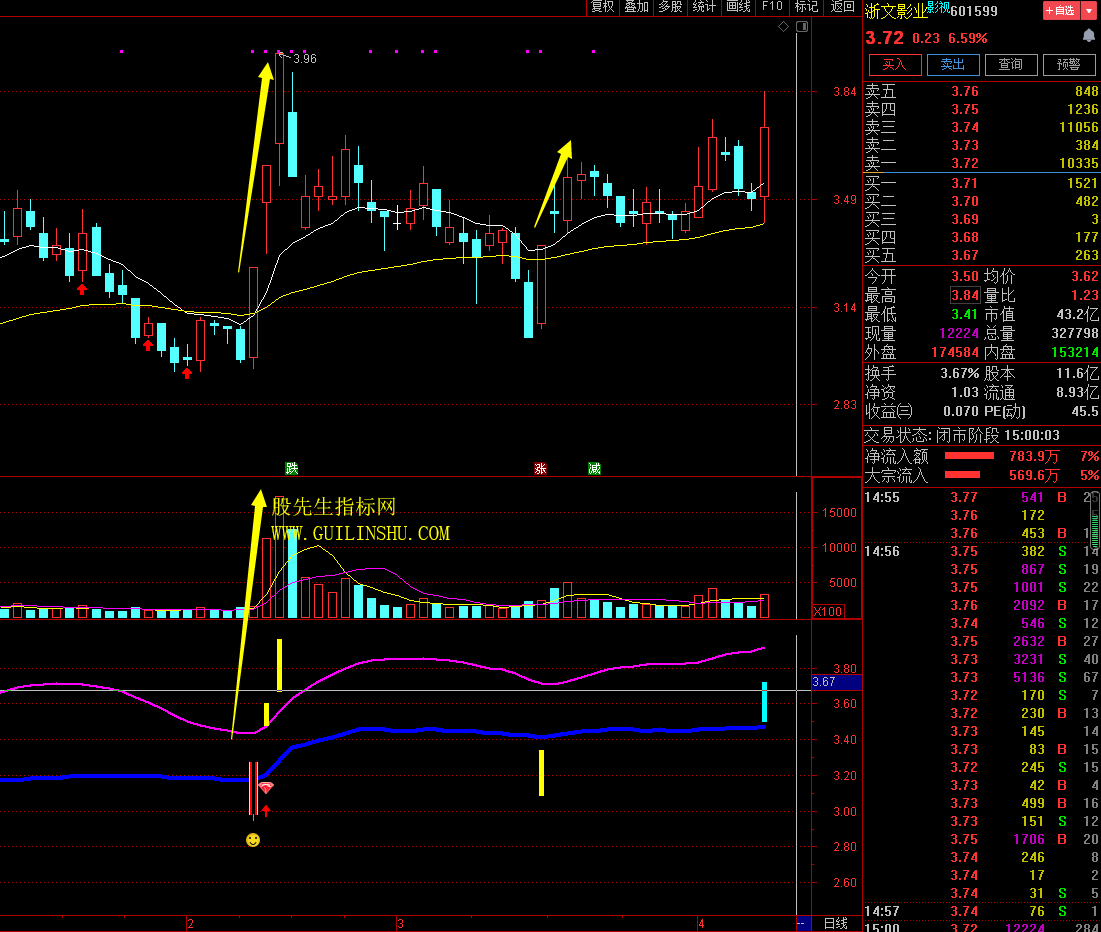
Task: Open the 日线 period selector
Action: pos(836,924)
